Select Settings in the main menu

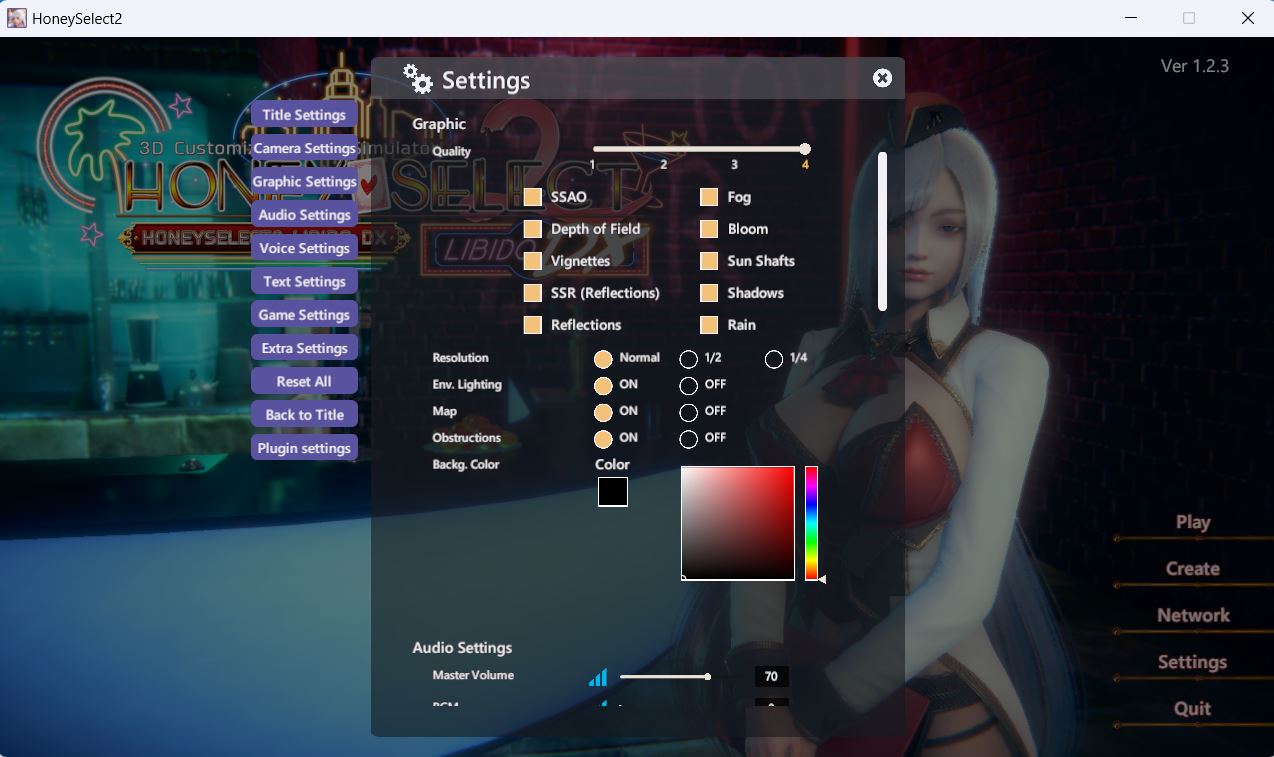pos(1193,662)
